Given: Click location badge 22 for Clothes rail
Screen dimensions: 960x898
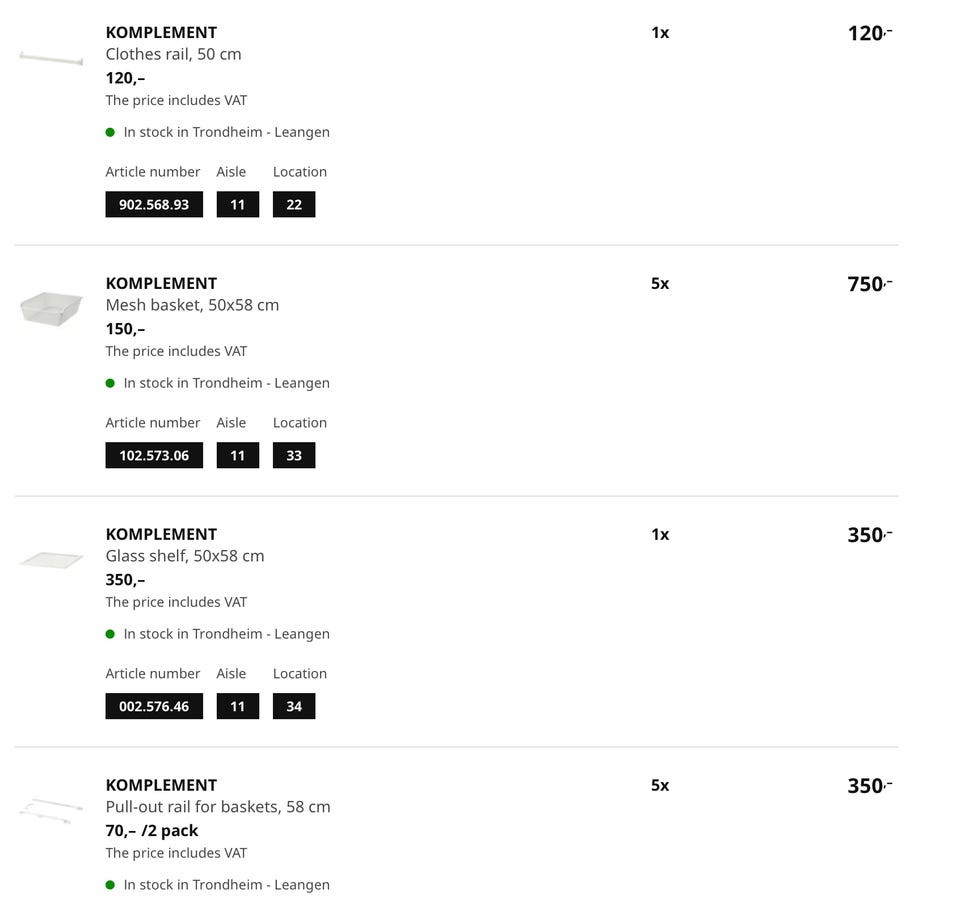Looking at the screenshot, I should pyautogui.click(x=294, y=205).
